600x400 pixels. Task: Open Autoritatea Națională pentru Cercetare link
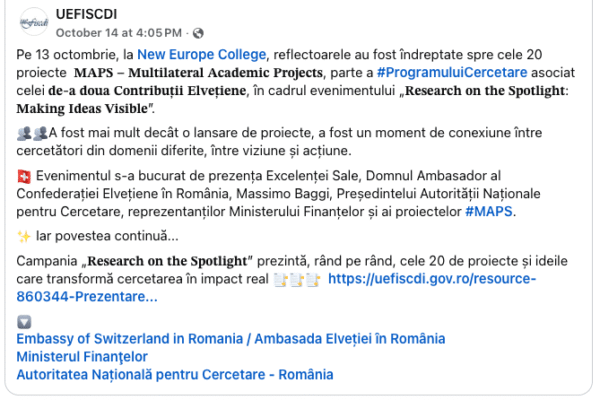point(175,374)
